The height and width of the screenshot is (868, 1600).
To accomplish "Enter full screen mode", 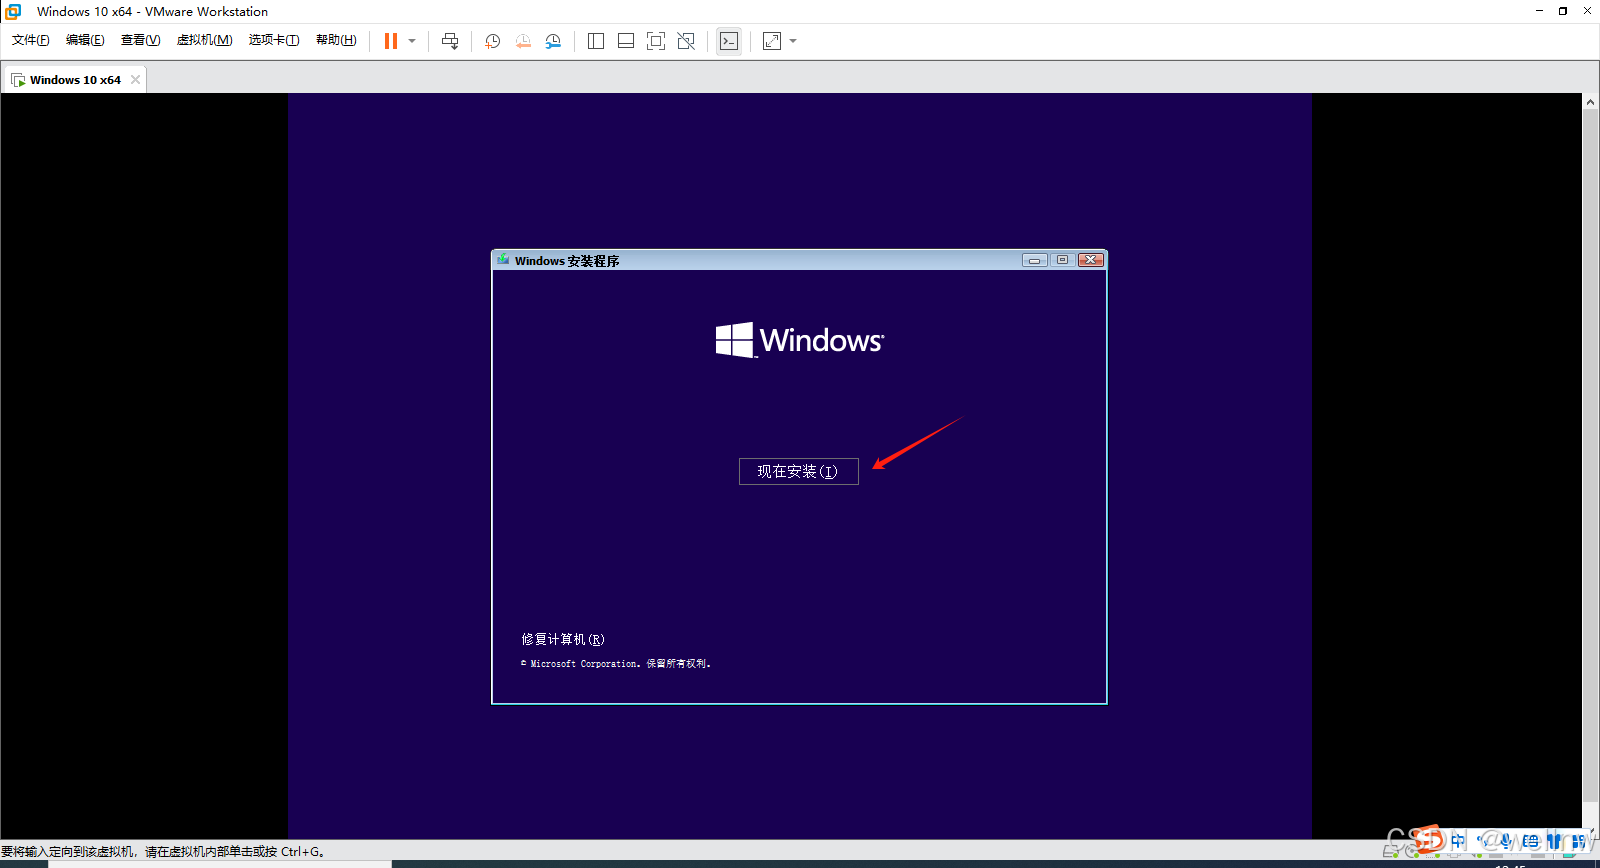I will click(x=656, y=41).
